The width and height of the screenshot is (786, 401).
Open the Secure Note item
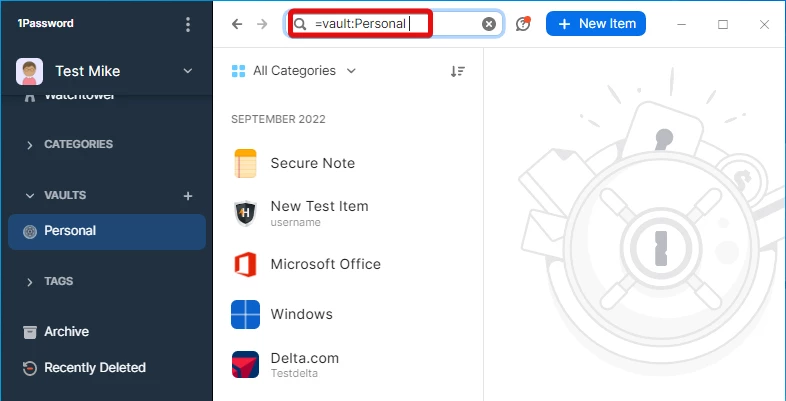click(x=348, y=163)
